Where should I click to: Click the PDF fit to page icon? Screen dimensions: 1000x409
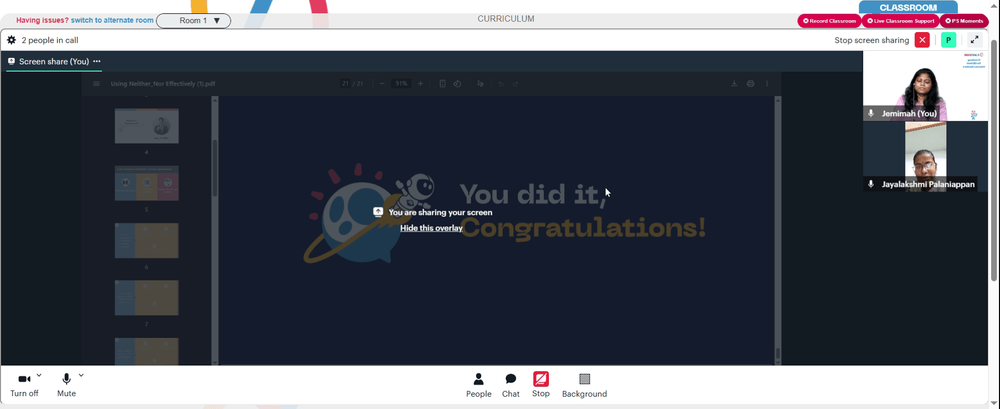click(x=443, y=84)
